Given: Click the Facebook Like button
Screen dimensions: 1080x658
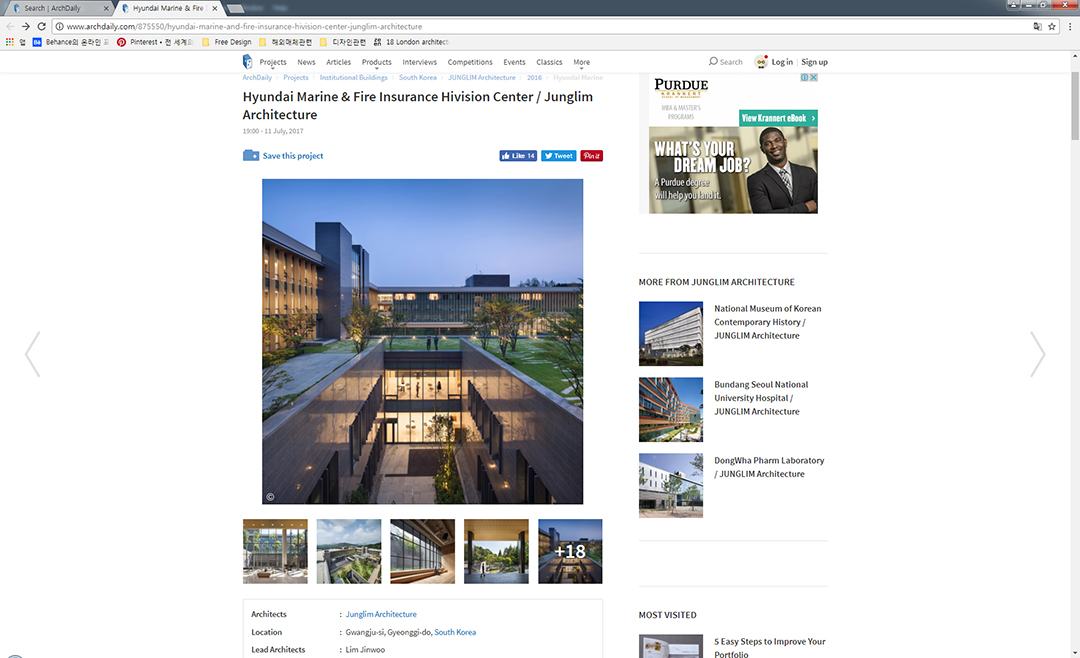Looking at the screenshot, I should click(x=518, y=156).
